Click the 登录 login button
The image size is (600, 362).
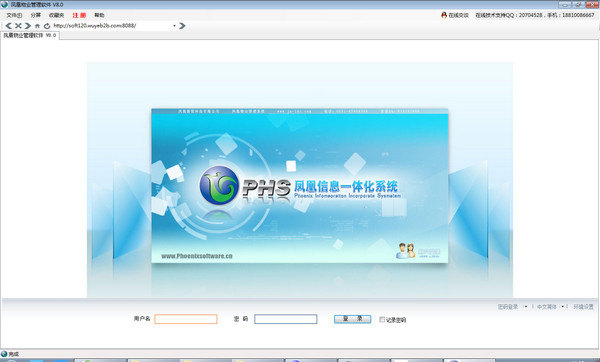point(352,319)
